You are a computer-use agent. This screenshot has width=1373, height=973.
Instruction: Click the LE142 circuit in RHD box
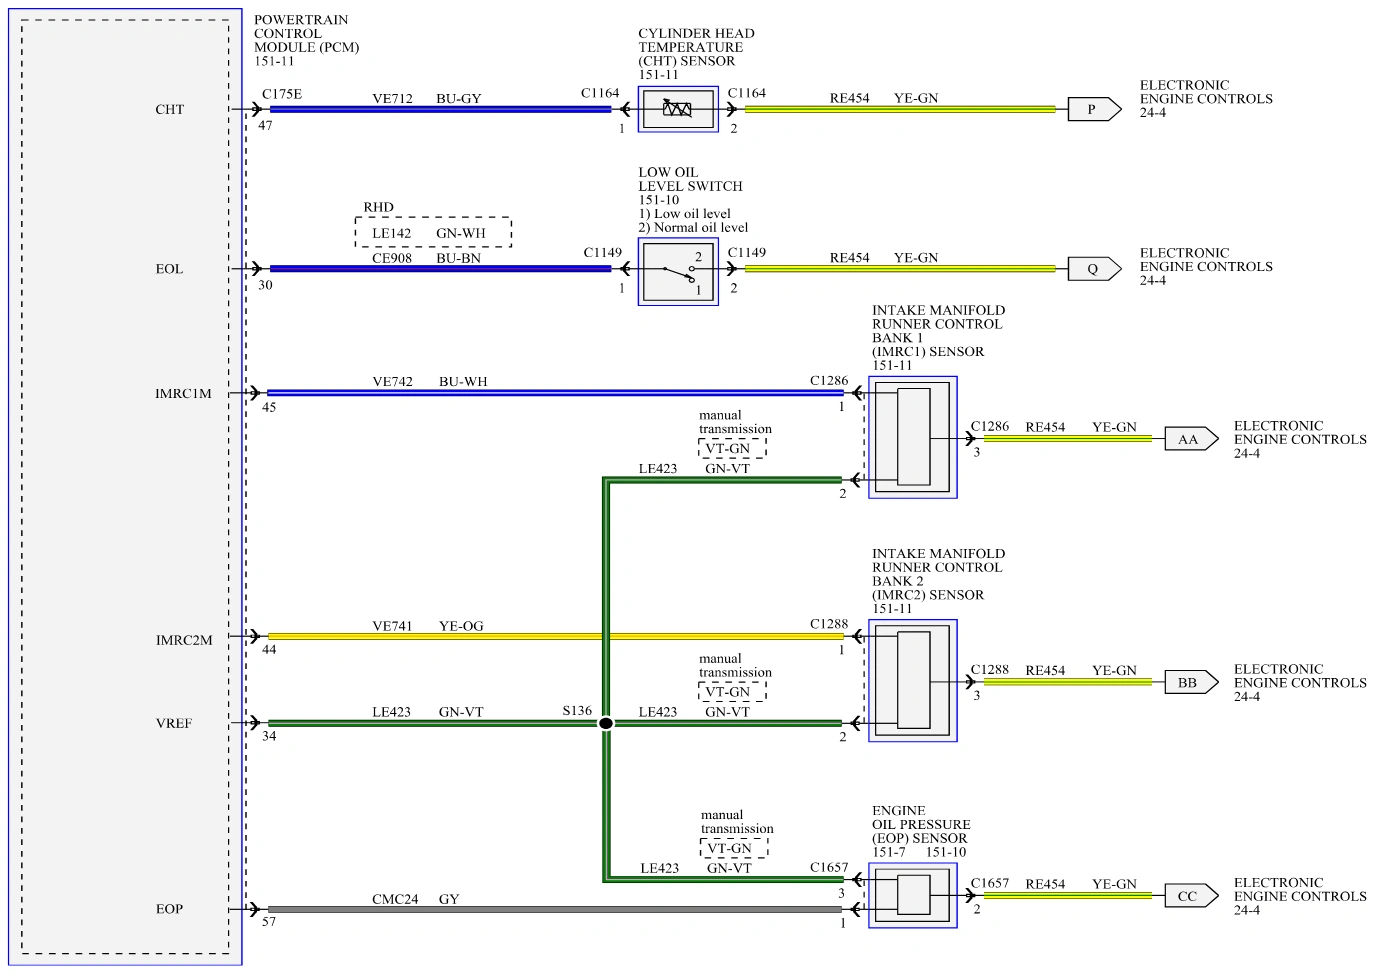[x=392, y=233]
